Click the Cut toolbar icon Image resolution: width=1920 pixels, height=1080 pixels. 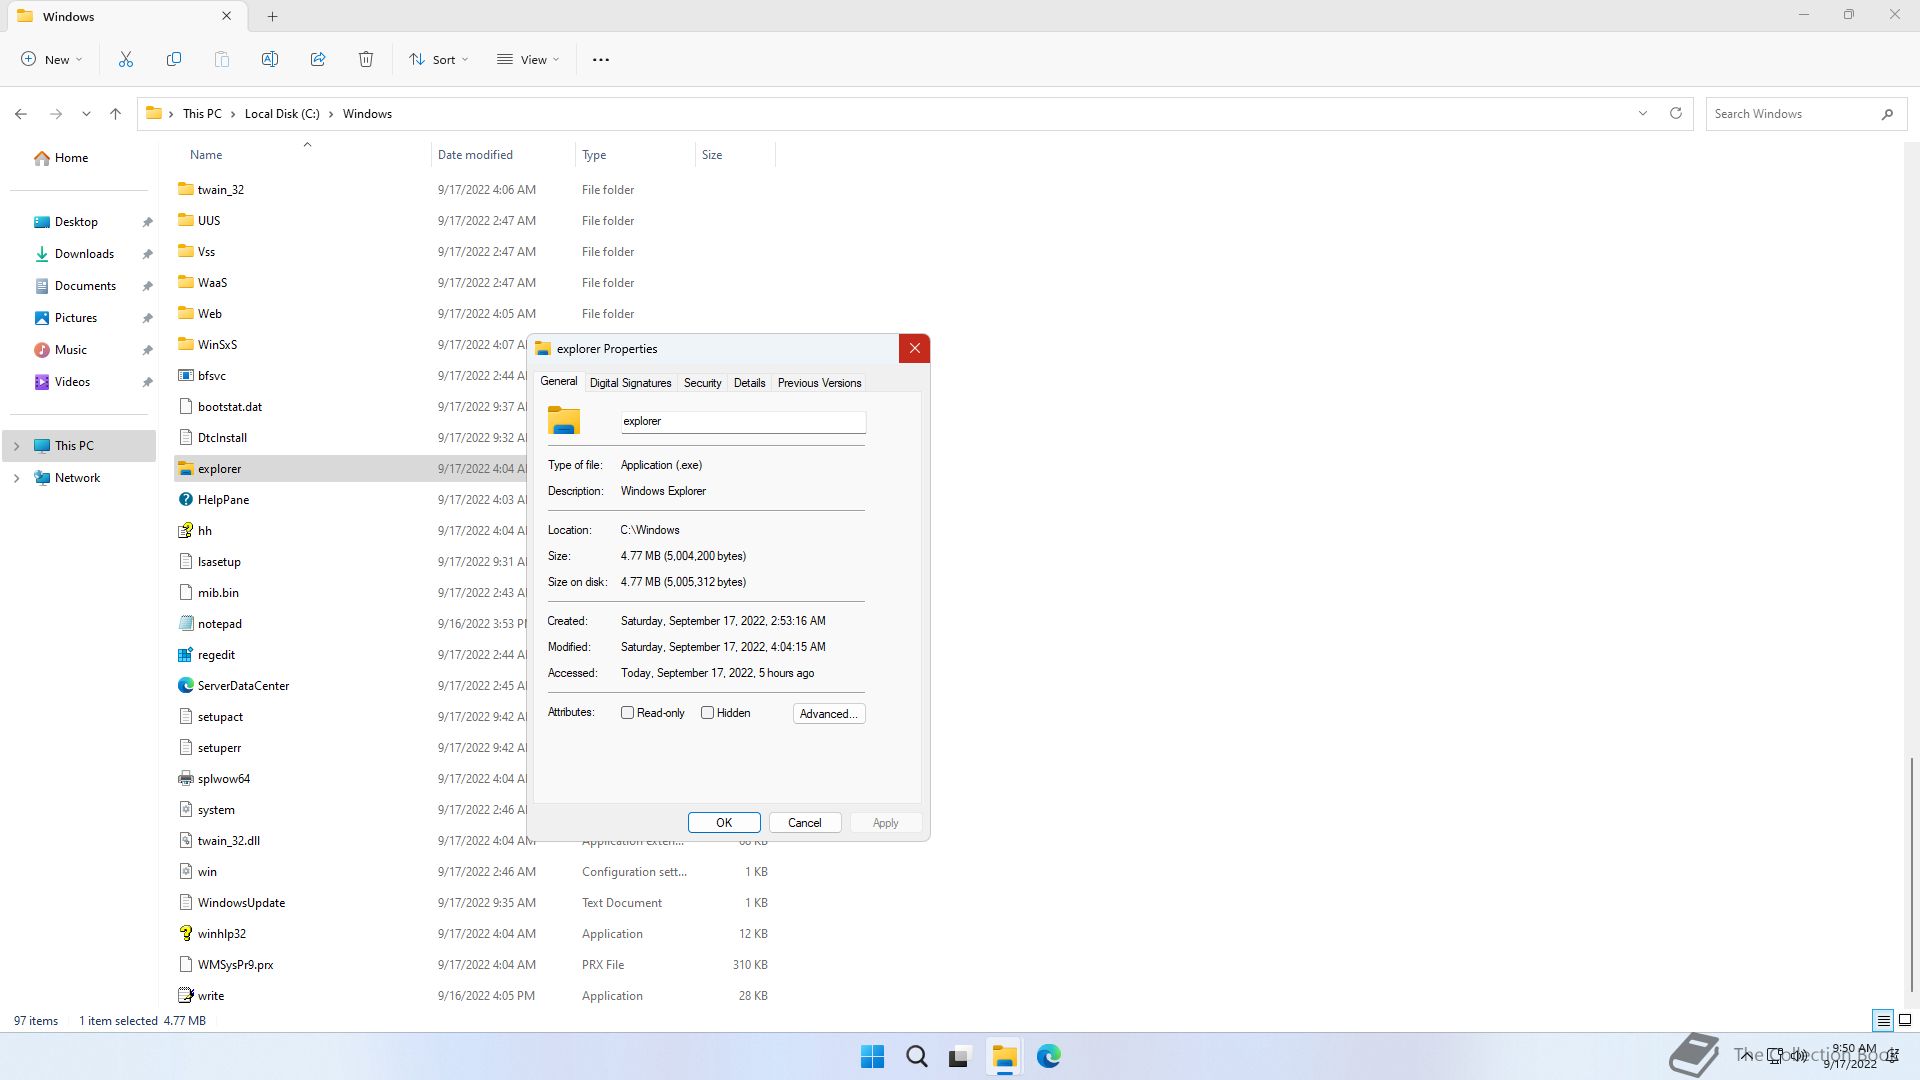(x=126, y=60)
